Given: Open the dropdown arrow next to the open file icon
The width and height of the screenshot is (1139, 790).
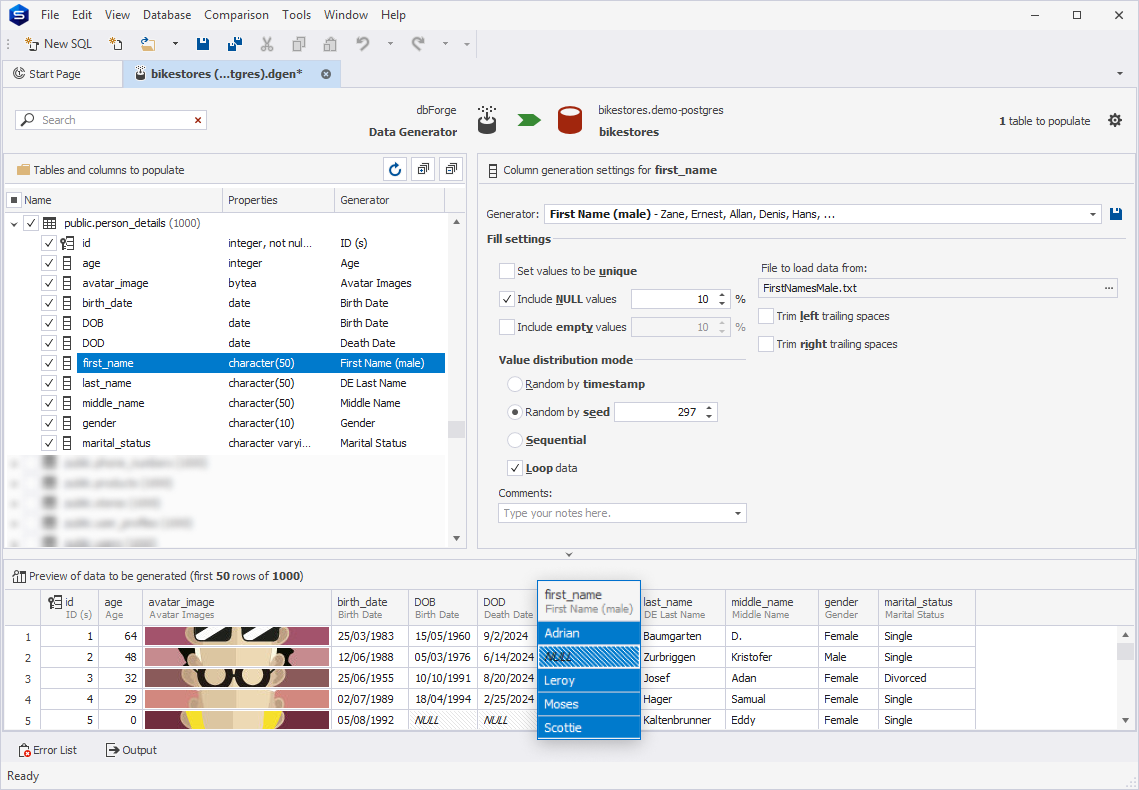Looking at the screenshot, I should 175,44.
